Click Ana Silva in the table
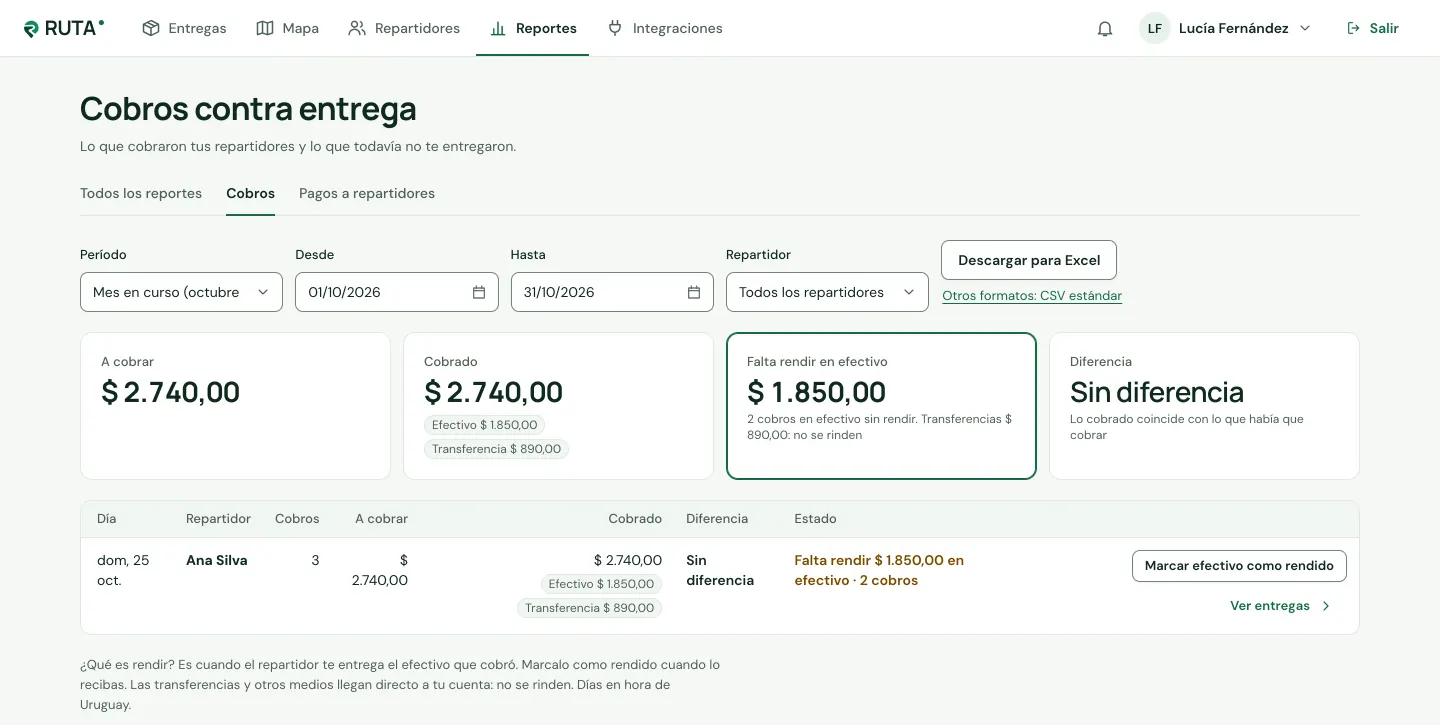 tap(217, 560)
